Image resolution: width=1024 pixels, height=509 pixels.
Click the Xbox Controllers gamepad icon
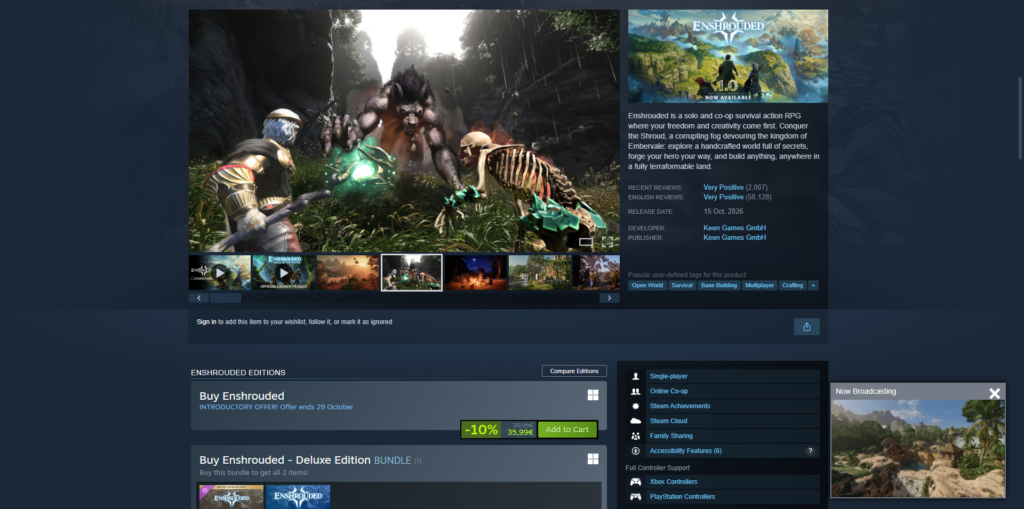(635, 482)
